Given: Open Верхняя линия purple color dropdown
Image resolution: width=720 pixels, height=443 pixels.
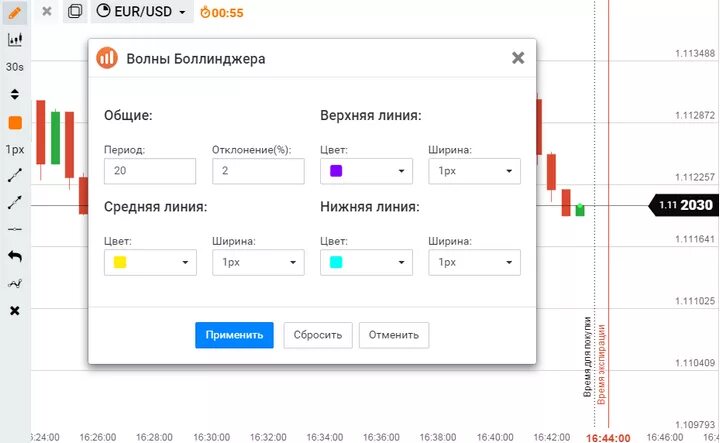Looking at the screenshot, I should [x=366, y=171].
